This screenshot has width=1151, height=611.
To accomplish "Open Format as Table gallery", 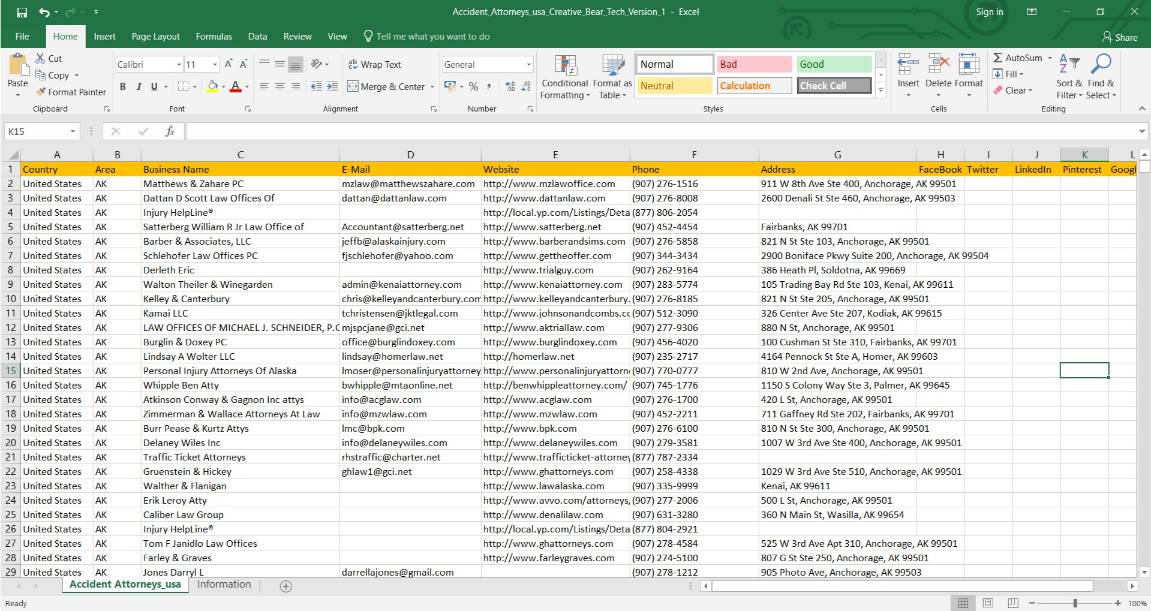I will pos(612,76).
